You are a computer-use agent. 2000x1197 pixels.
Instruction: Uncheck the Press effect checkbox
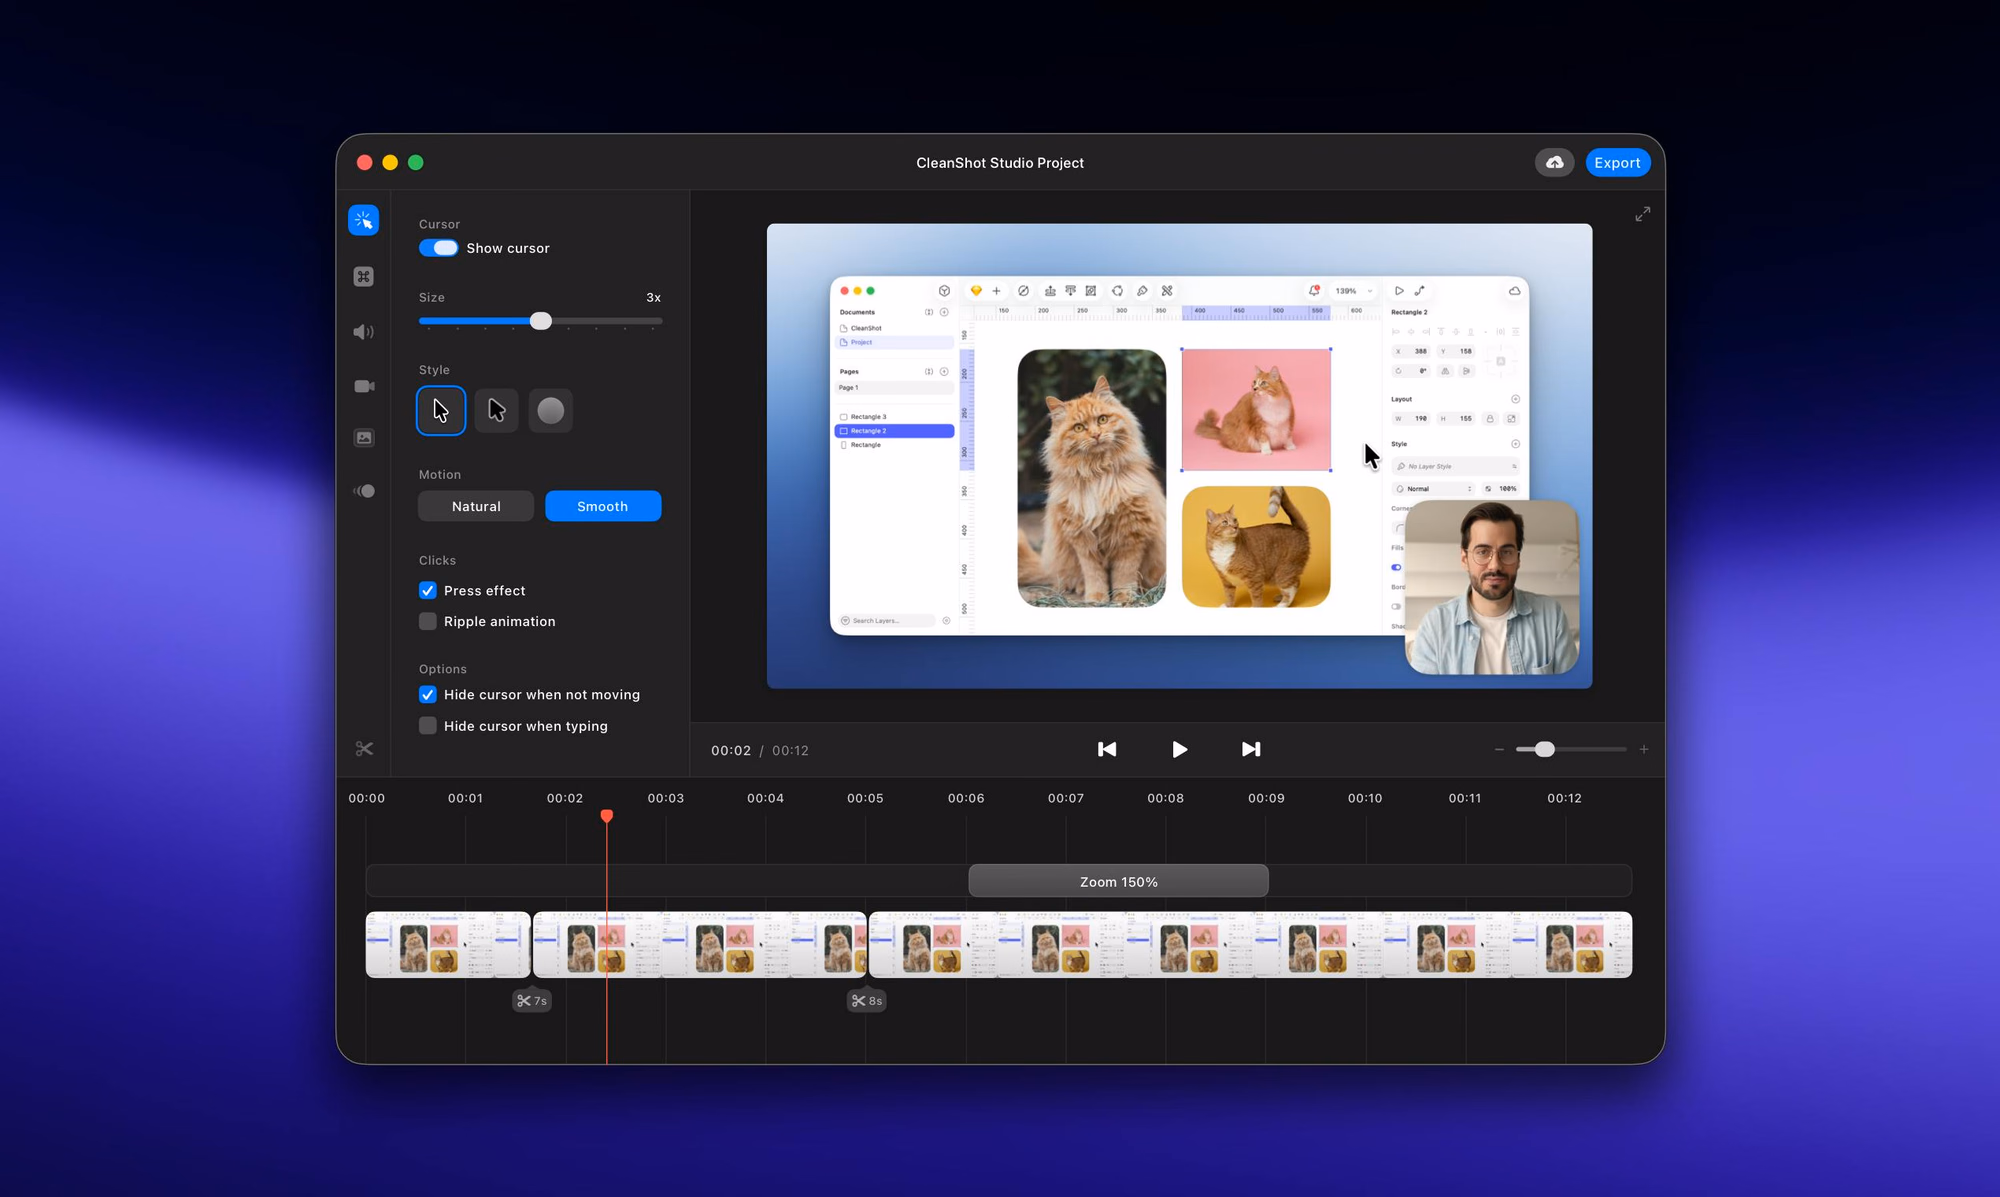[428, 591]
